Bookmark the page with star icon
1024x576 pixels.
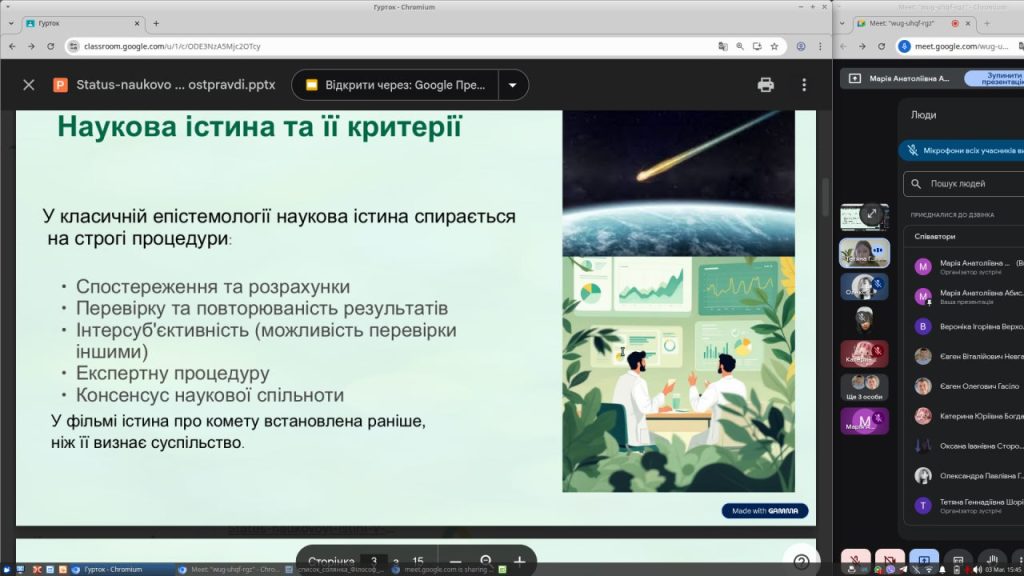tap(773, 46)
